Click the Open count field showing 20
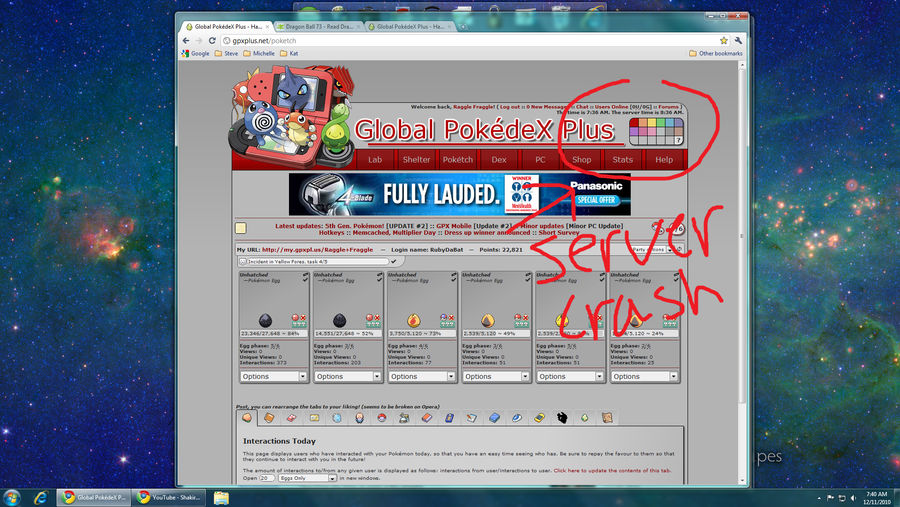 (266, 478)
